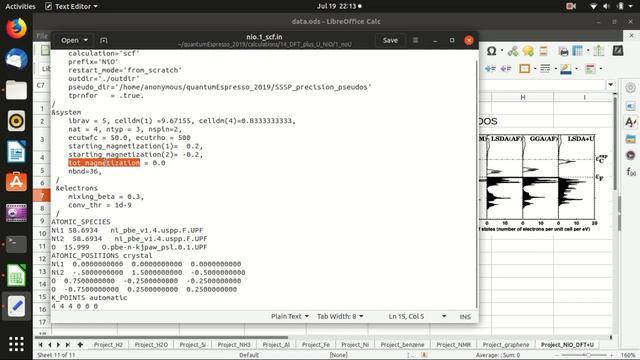Click split window icon in Calc toolbar

(599, 51)
